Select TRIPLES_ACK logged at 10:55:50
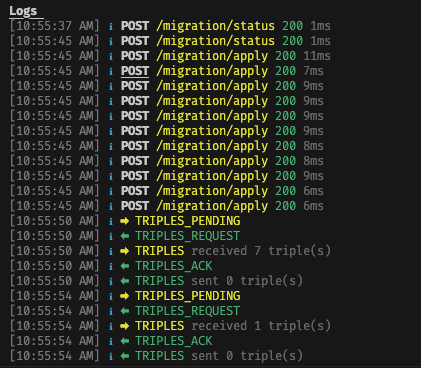Image resolution: width=421 pixels, height=368 pixels. (174, 266)
